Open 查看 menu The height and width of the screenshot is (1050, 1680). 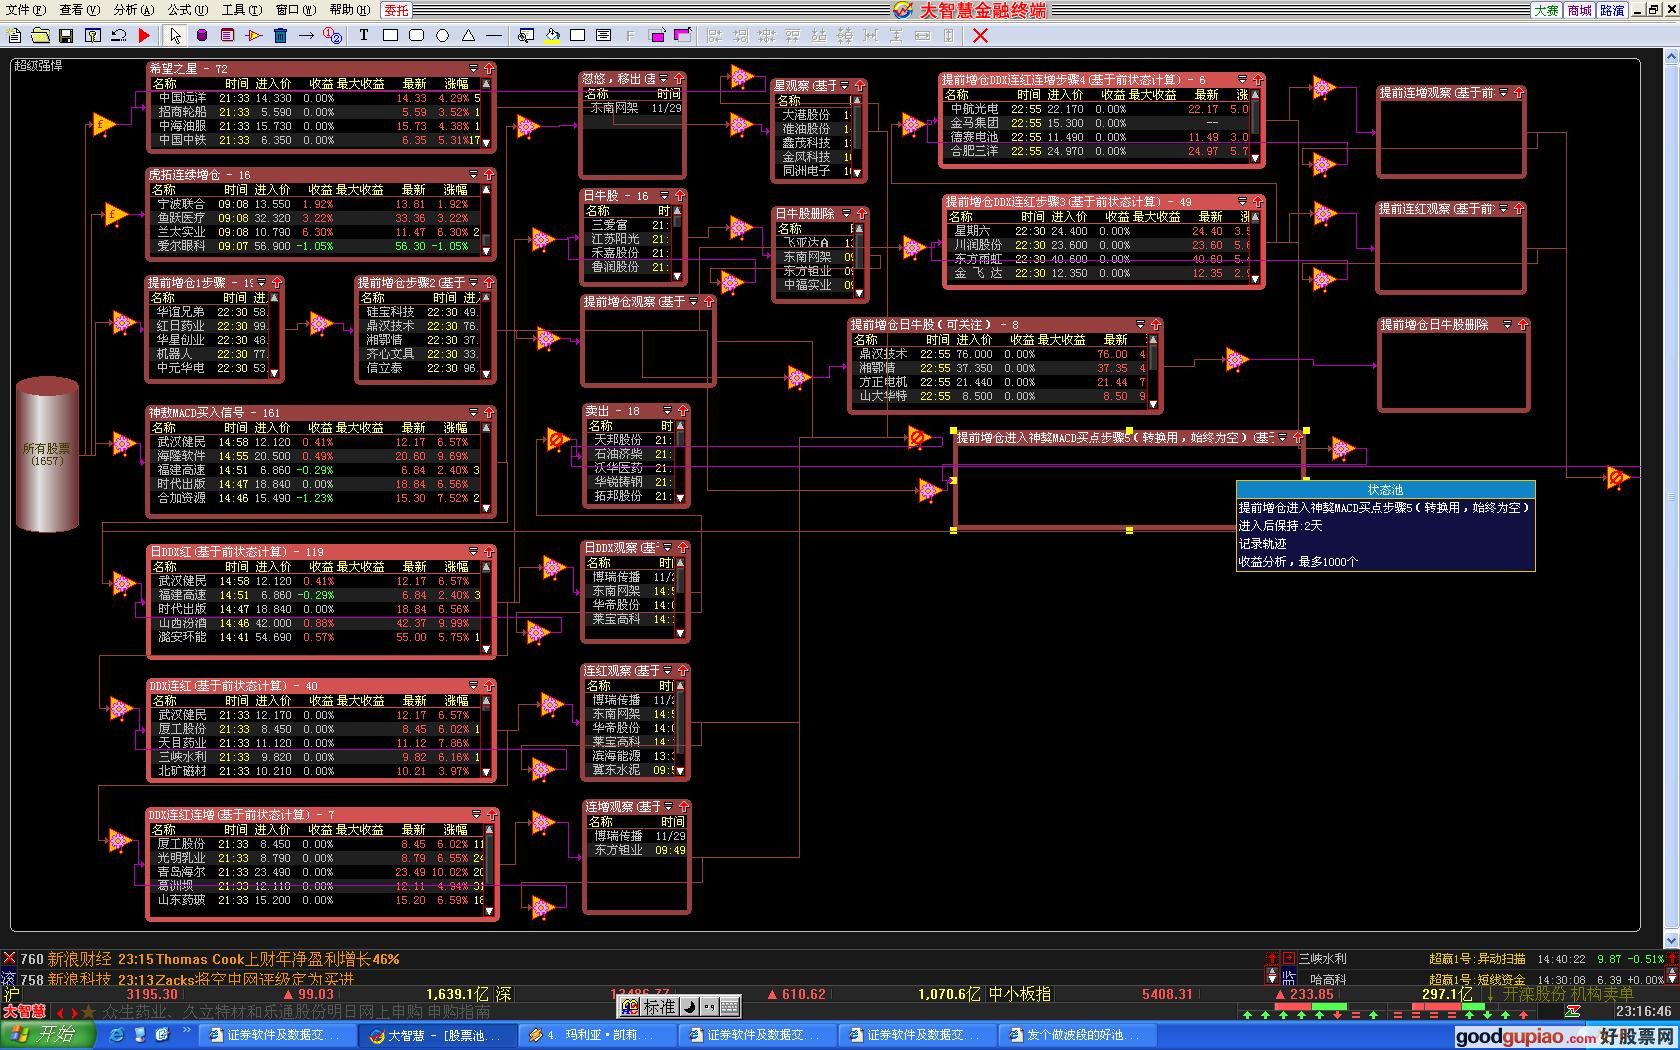[x=80, y=9]
